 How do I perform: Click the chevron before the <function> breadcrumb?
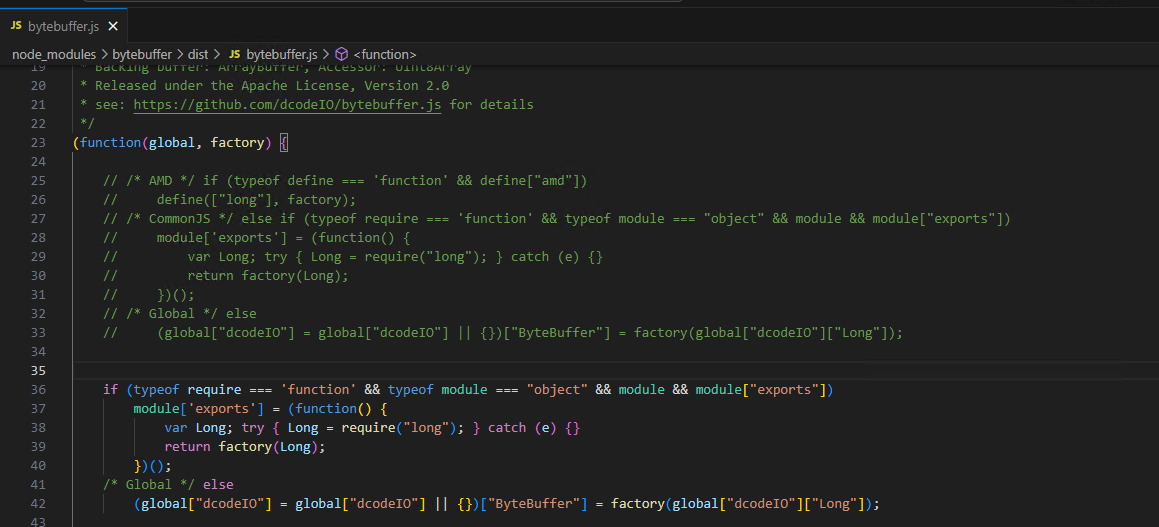coord(326,54)
